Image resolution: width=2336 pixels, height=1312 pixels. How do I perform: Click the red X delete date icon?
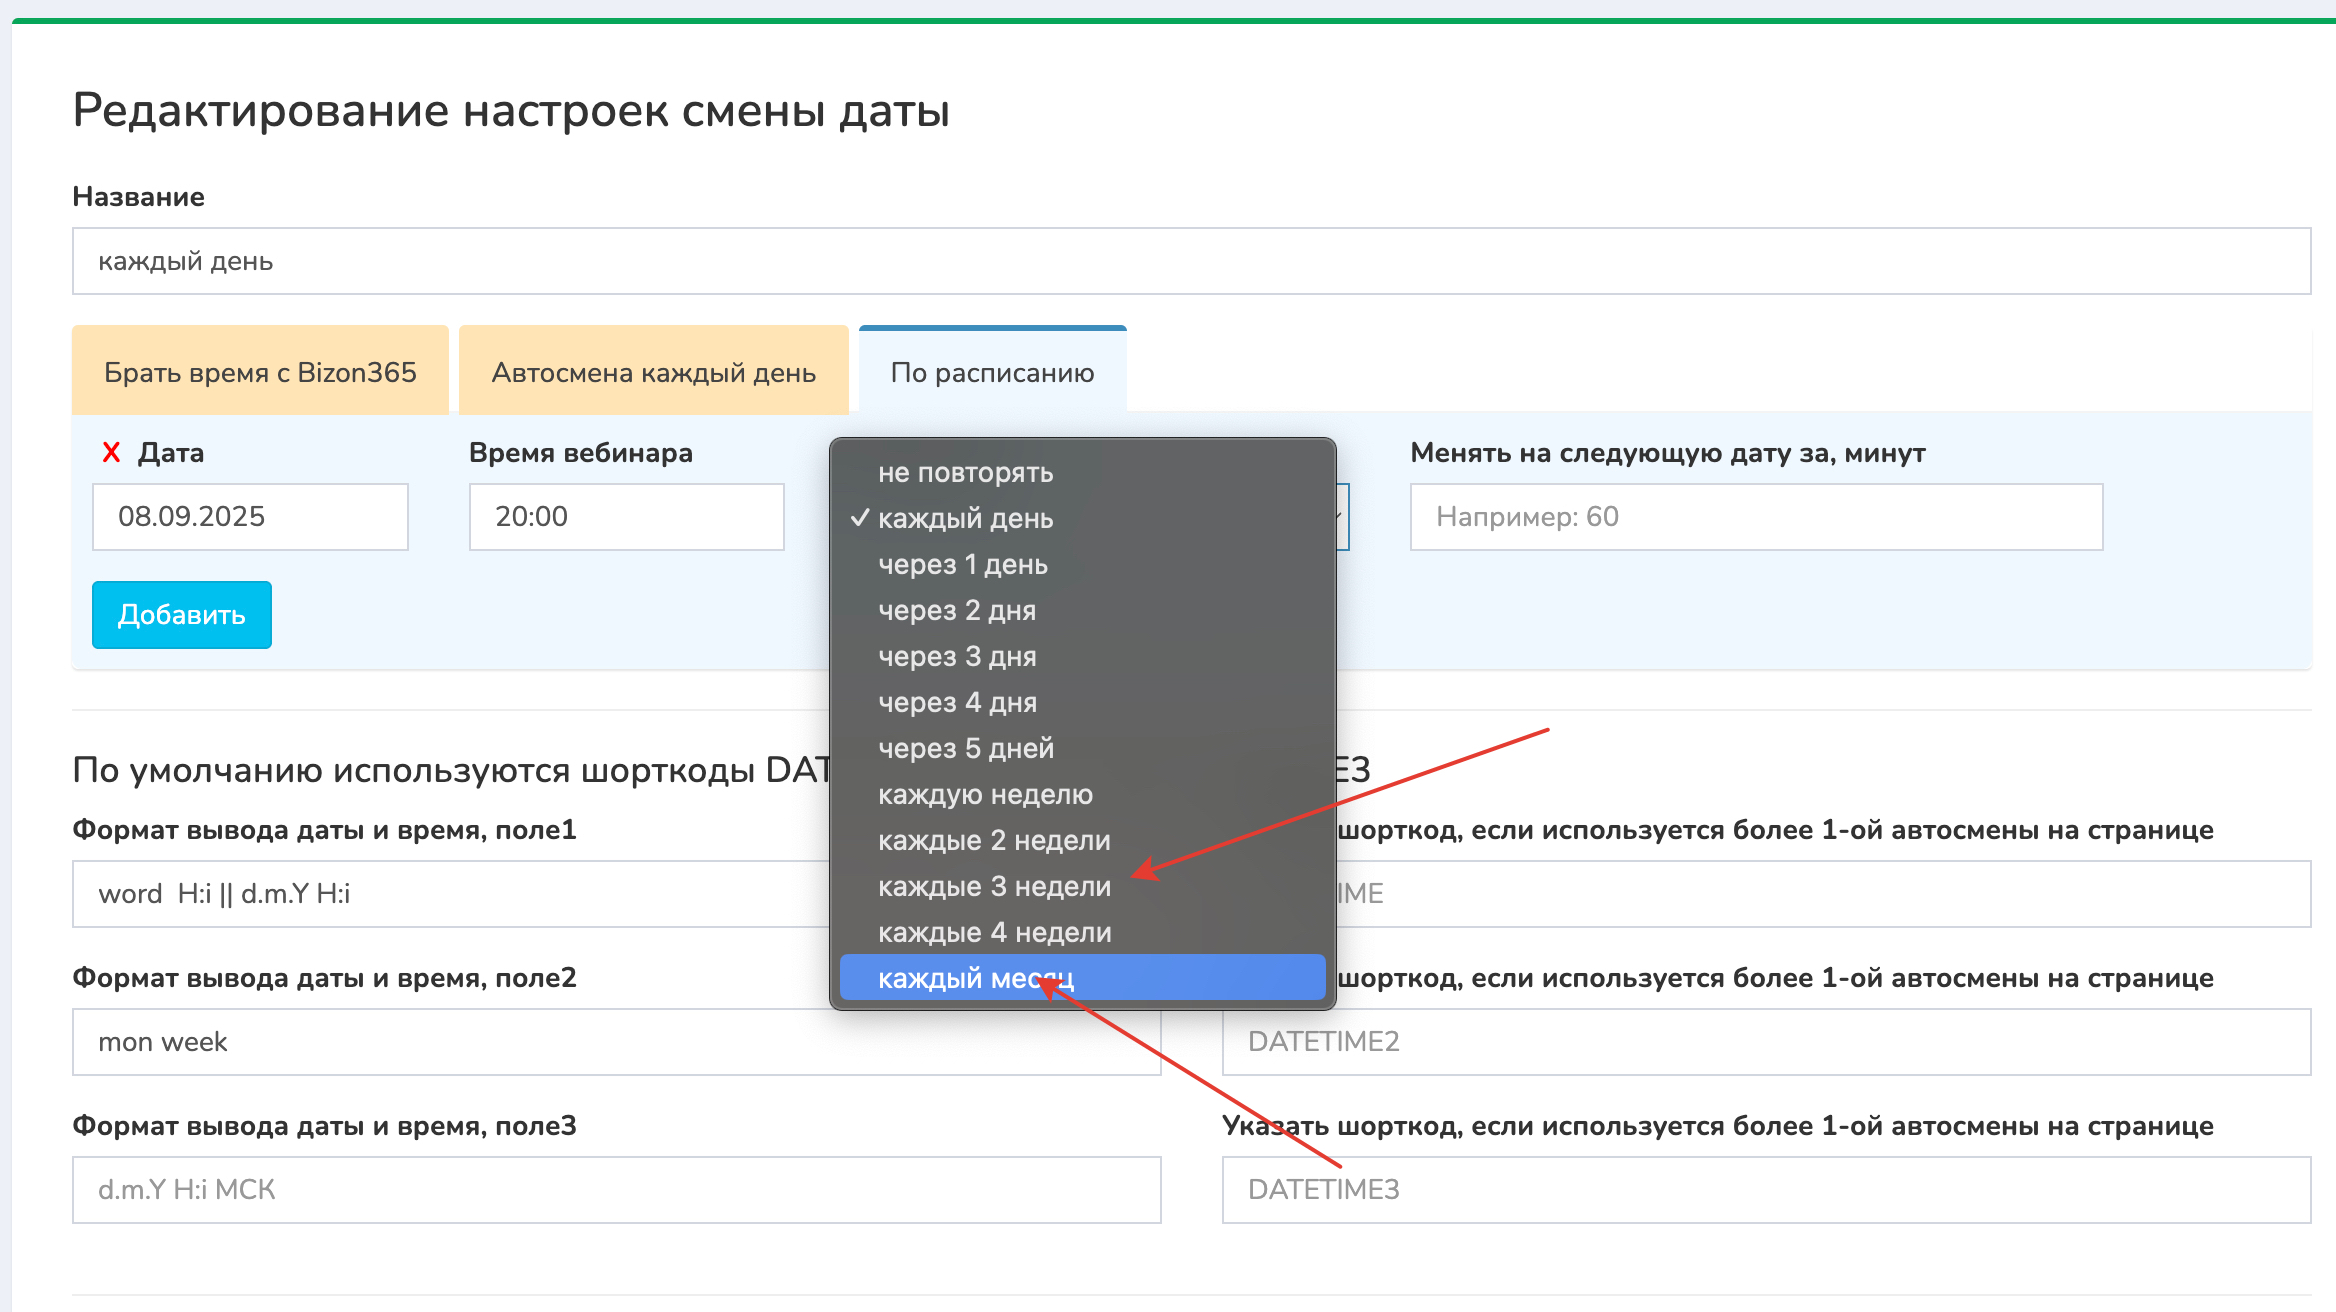(x=111, y=453)
